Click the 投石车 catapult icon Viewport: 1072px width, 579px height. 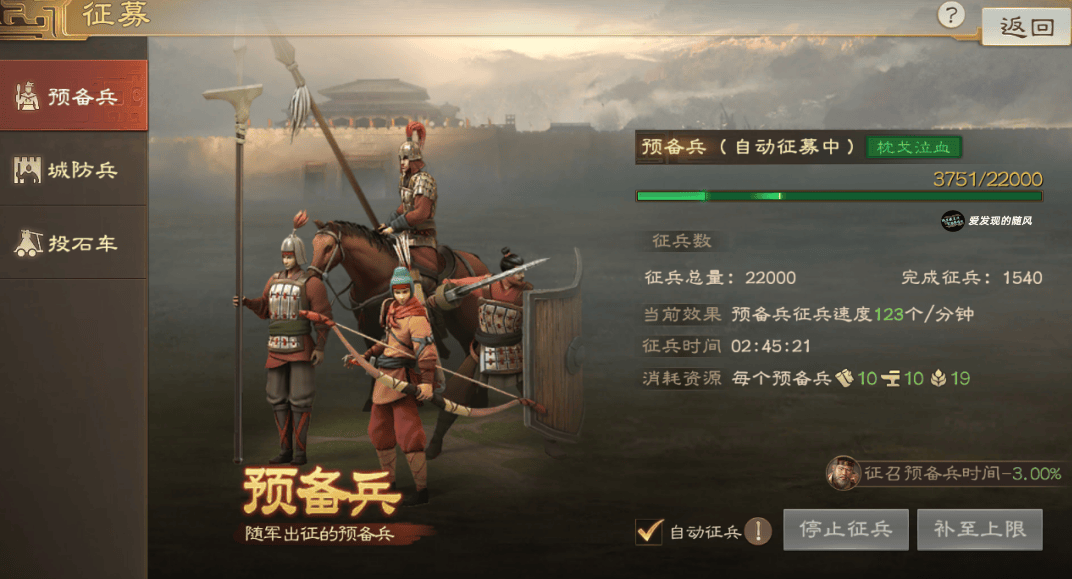28,243
